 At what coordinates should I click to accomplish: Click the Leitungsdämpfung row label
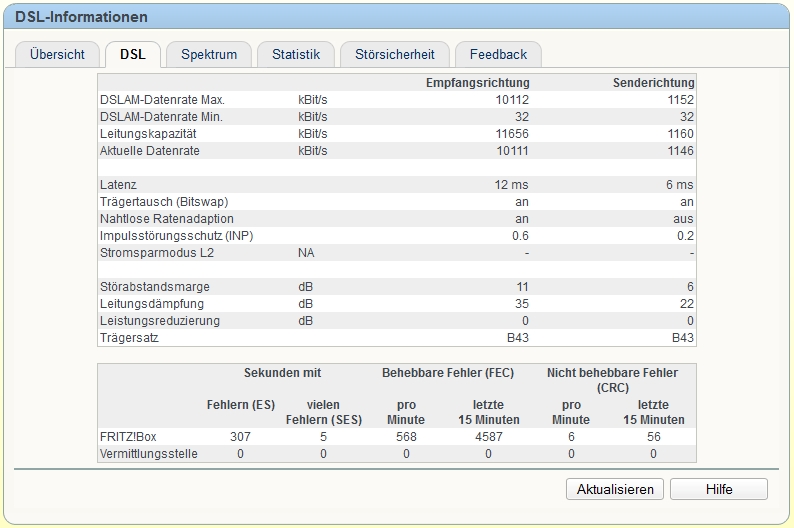(x=152, y=304)
